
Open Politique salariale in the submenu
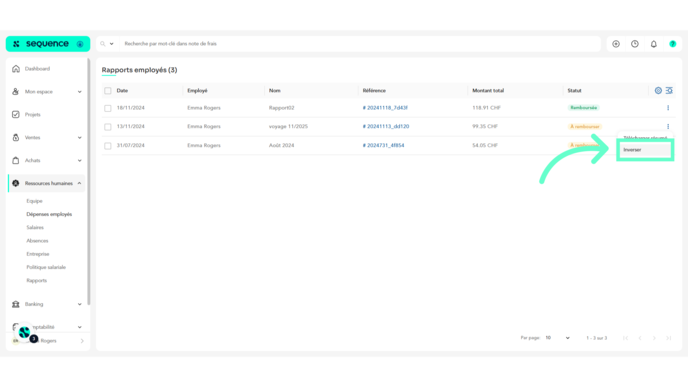tap(46, 267)
